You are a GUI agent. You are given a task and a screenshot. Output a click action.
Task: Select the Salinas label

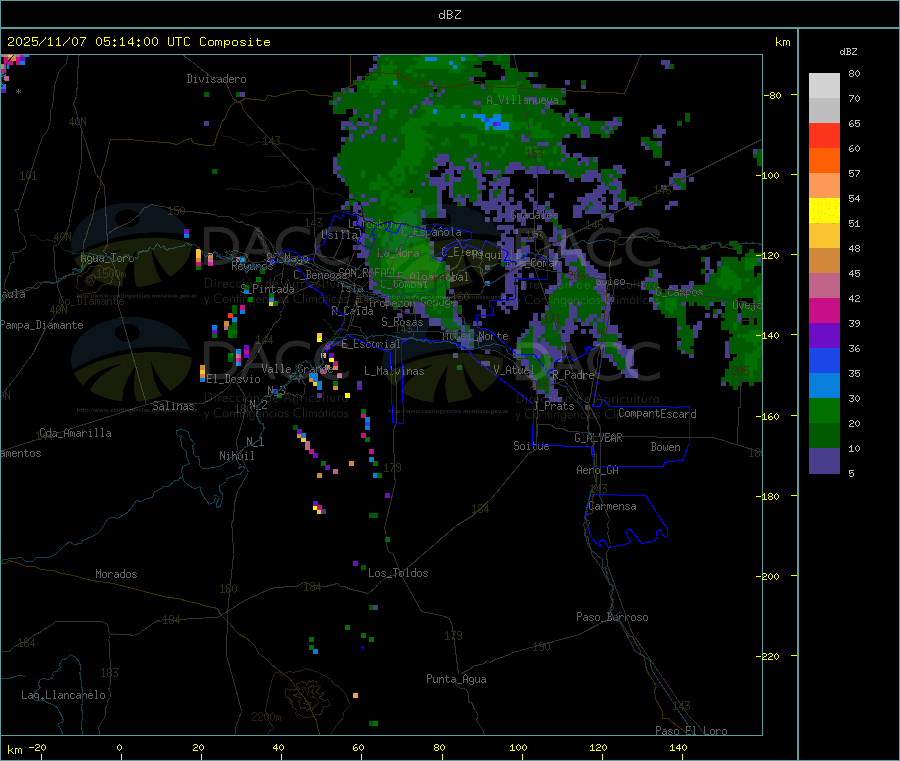[x=173, y=406]
